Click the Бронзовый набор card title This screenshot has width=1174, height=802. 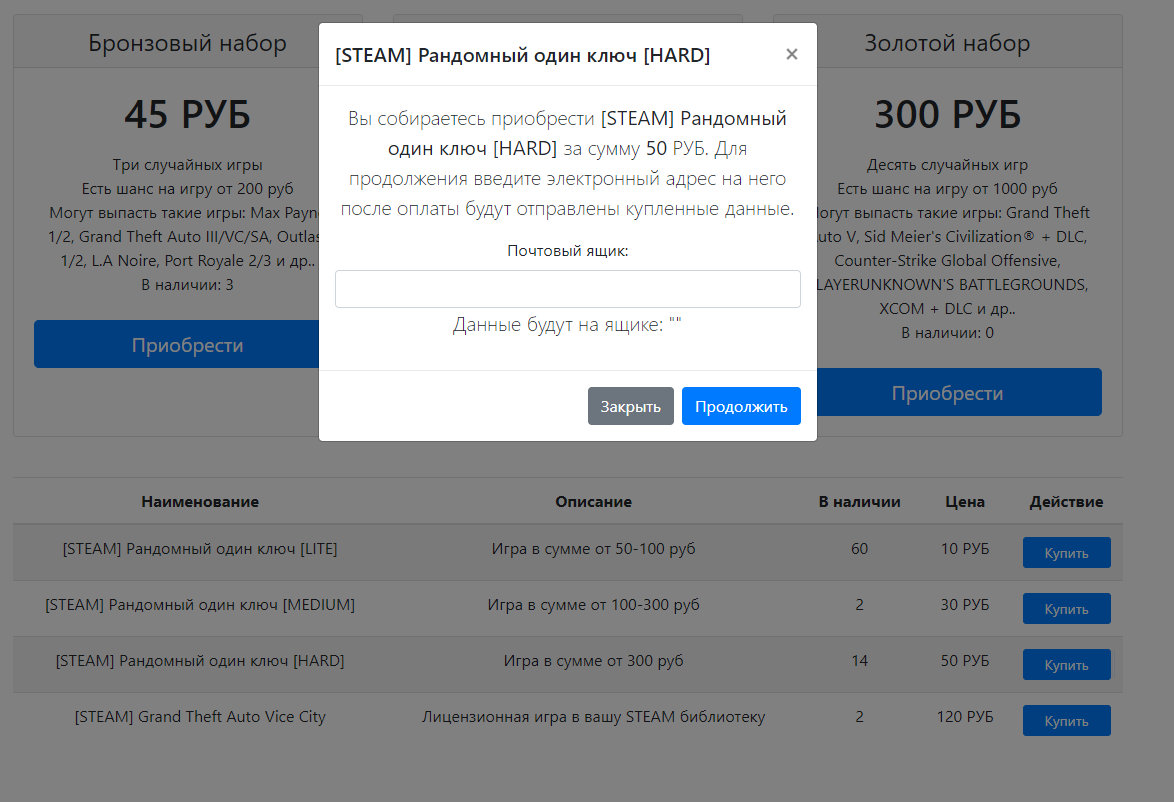click(x=187, y=43)
